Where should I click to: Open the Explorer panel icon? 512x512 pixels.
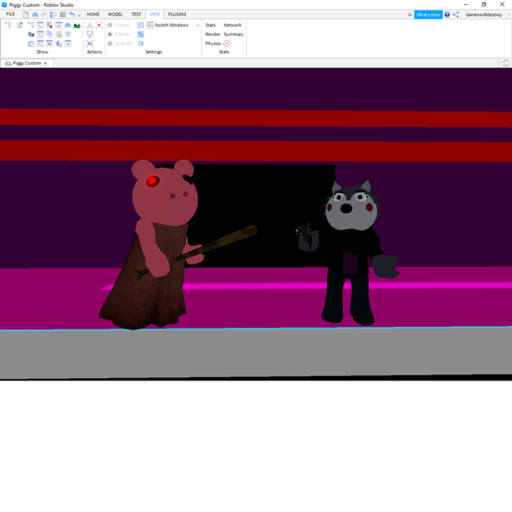(x=8, y=25)
